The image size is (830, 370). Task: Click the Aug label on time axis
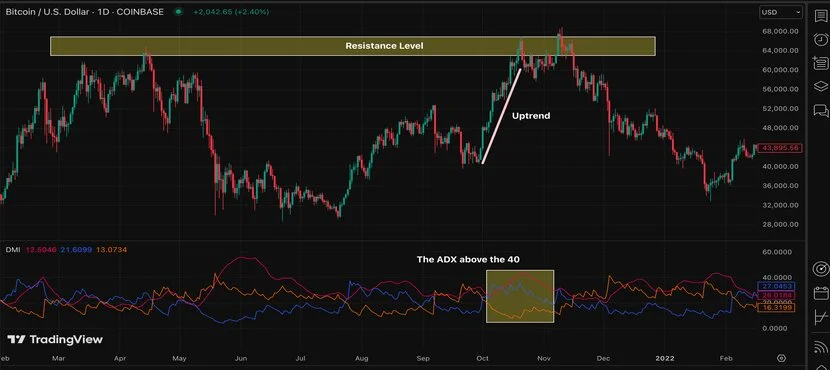tap(362, 358)
